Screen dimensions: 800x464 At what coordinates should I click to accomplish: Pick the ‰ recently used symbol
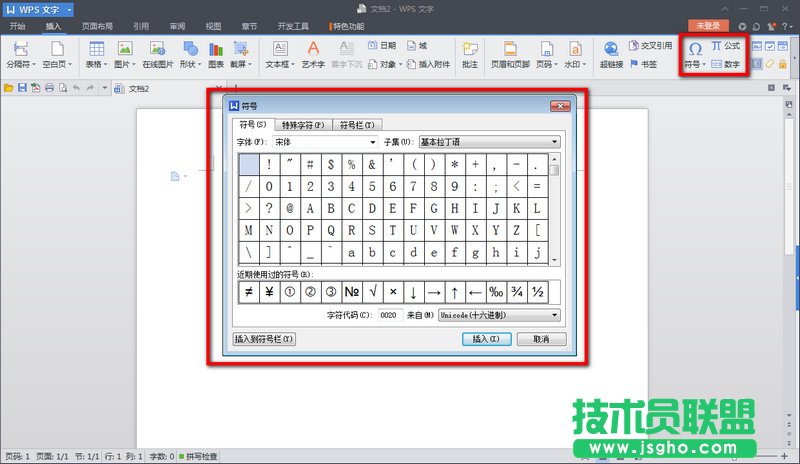tap(496, 292)
